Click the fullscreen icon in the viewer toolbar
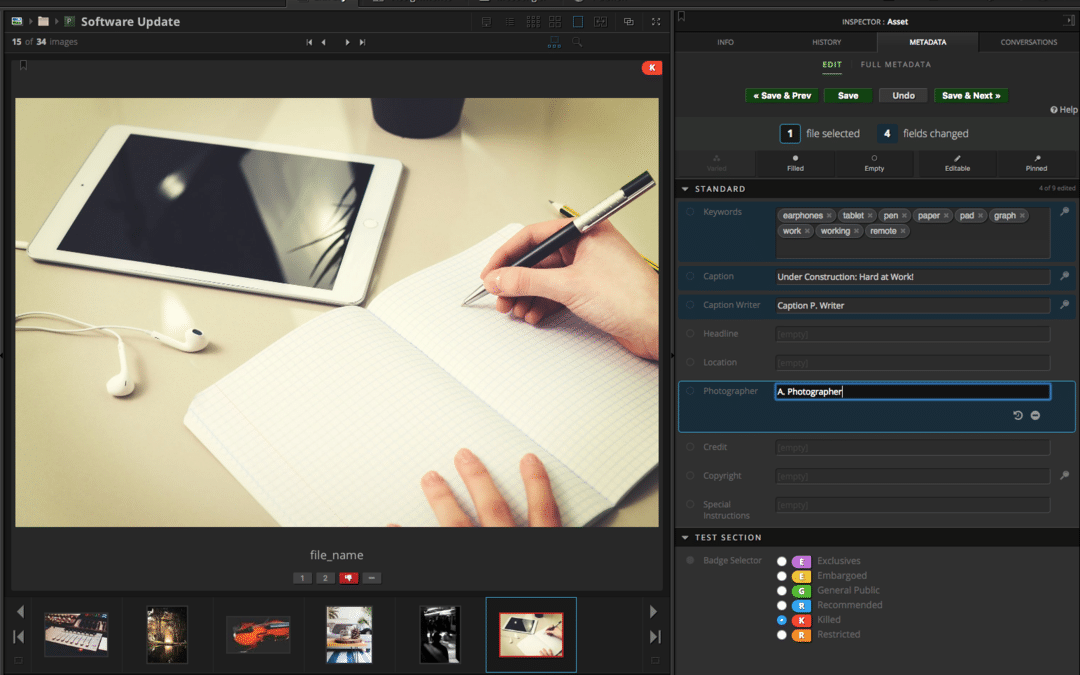1080x675 pixels. point(656,21)
